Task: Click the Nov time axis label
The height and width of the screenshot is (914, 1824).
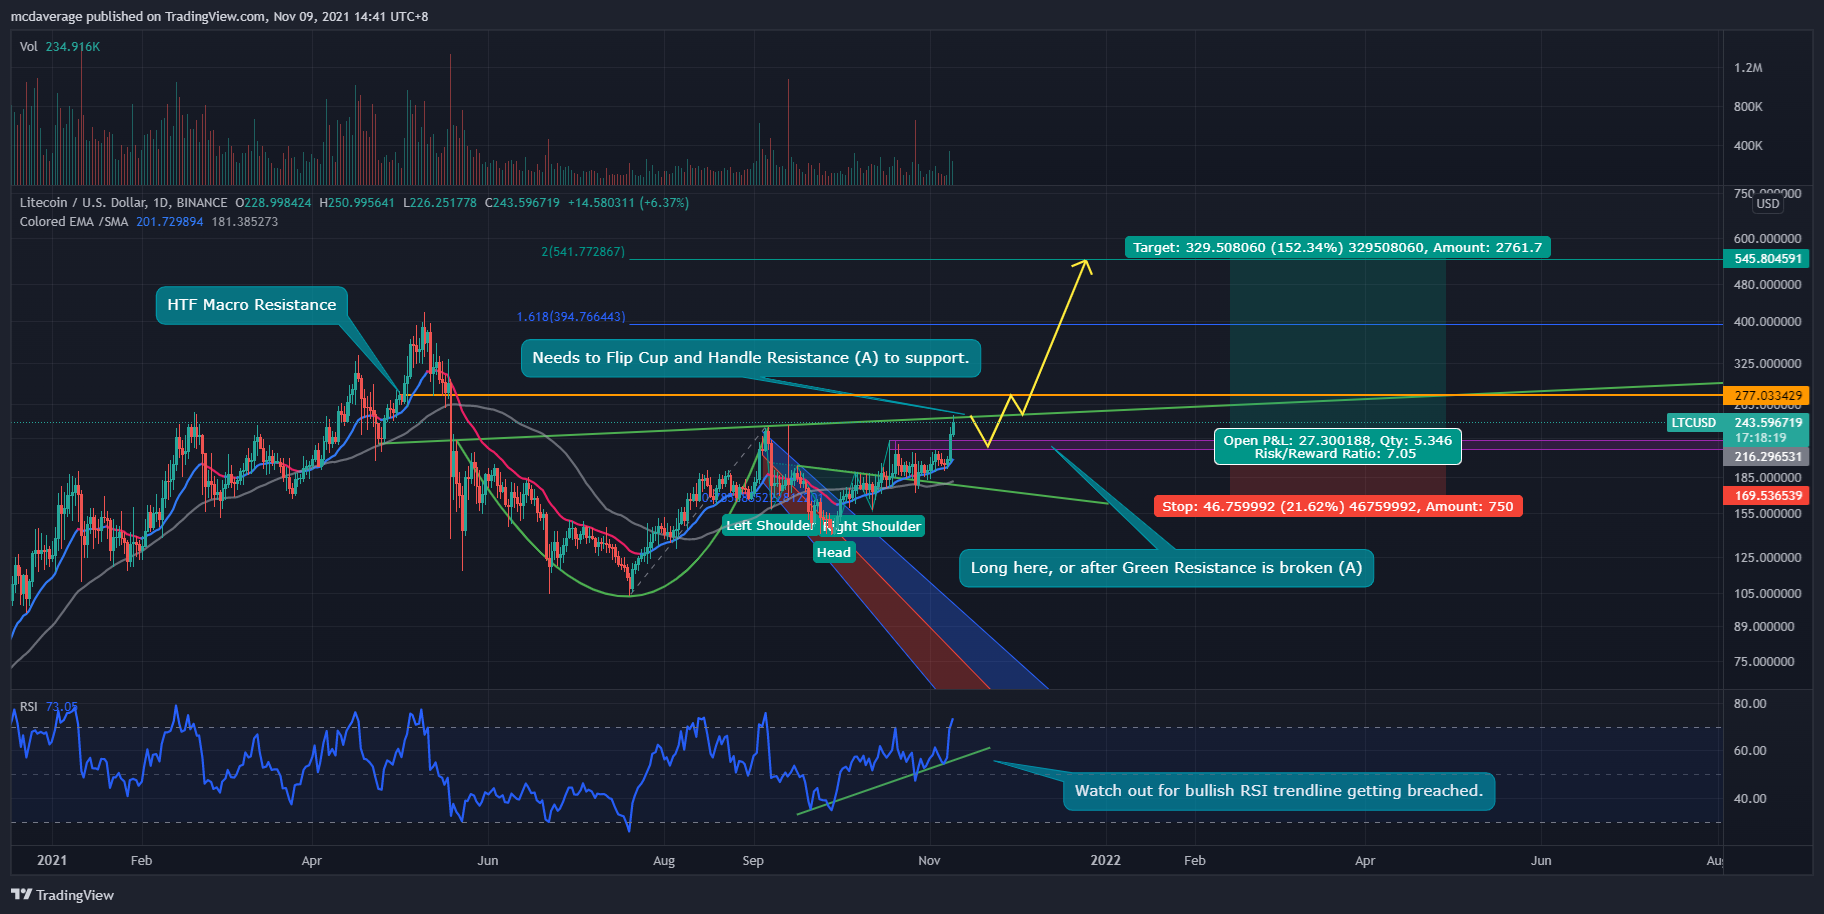Action: (x=929, y=860)
